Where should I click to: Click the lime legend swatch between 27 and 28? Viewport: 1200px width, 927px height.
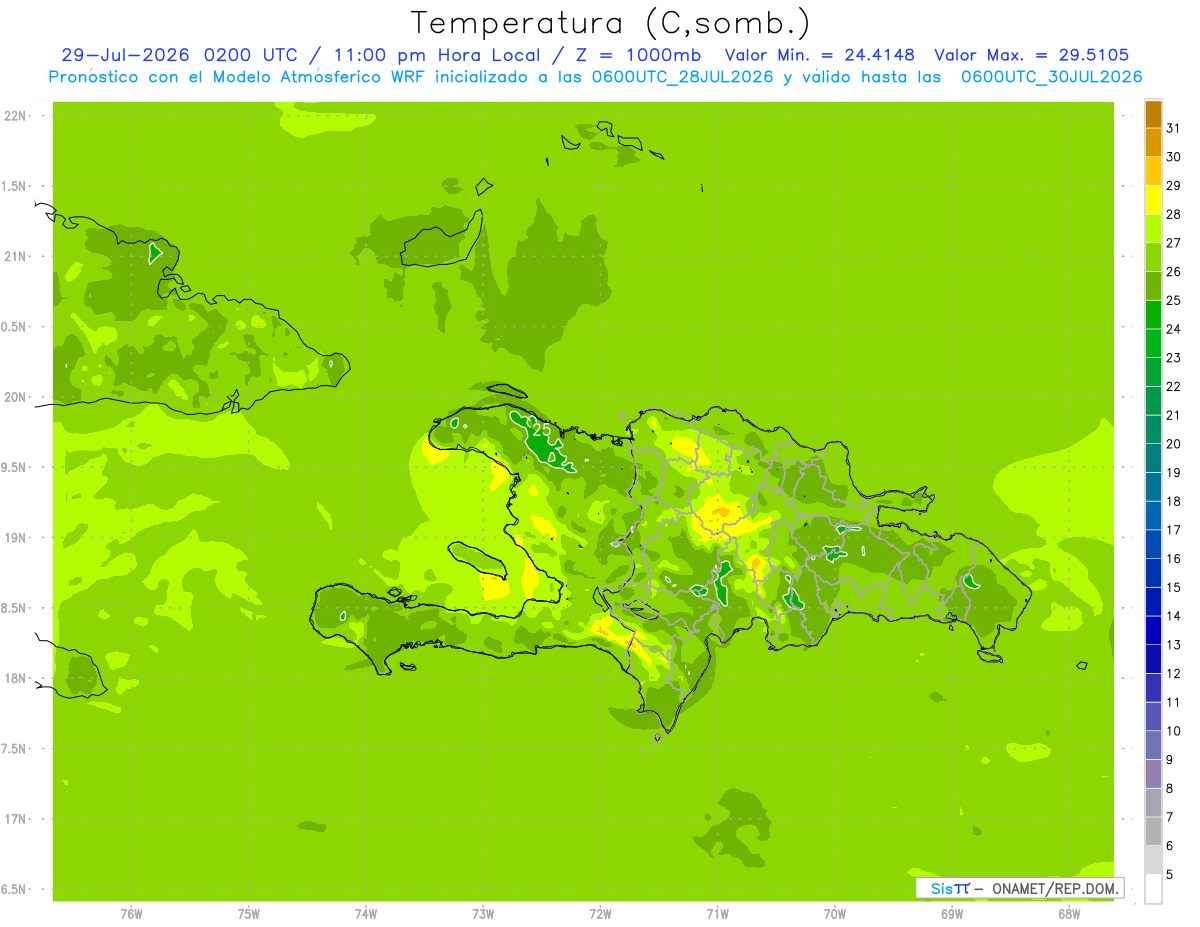coord(1153,229)
